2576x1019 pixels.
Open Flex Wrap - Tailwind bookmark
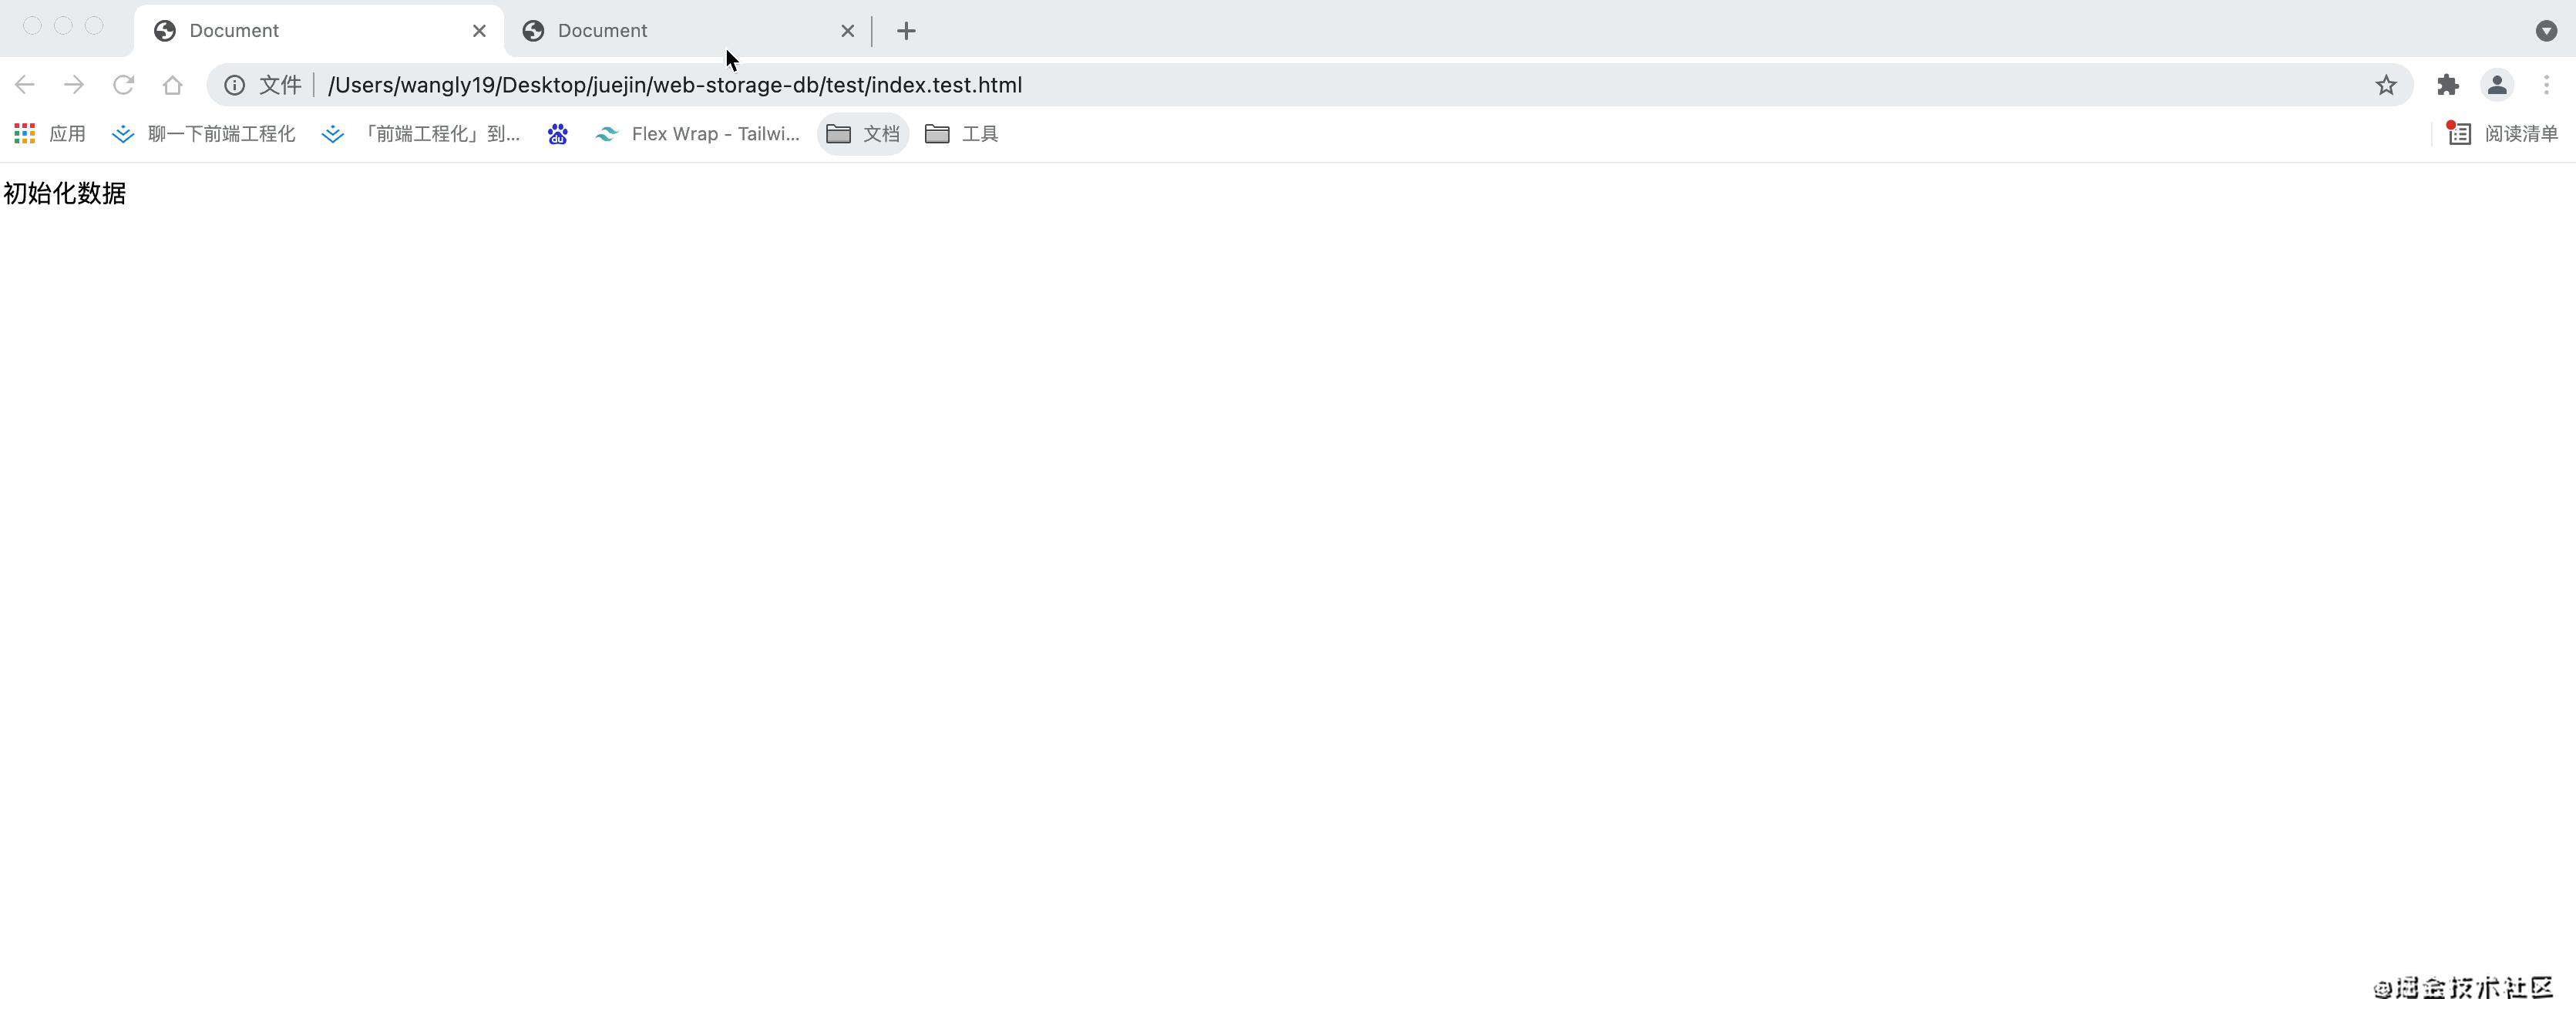[697, 134]
